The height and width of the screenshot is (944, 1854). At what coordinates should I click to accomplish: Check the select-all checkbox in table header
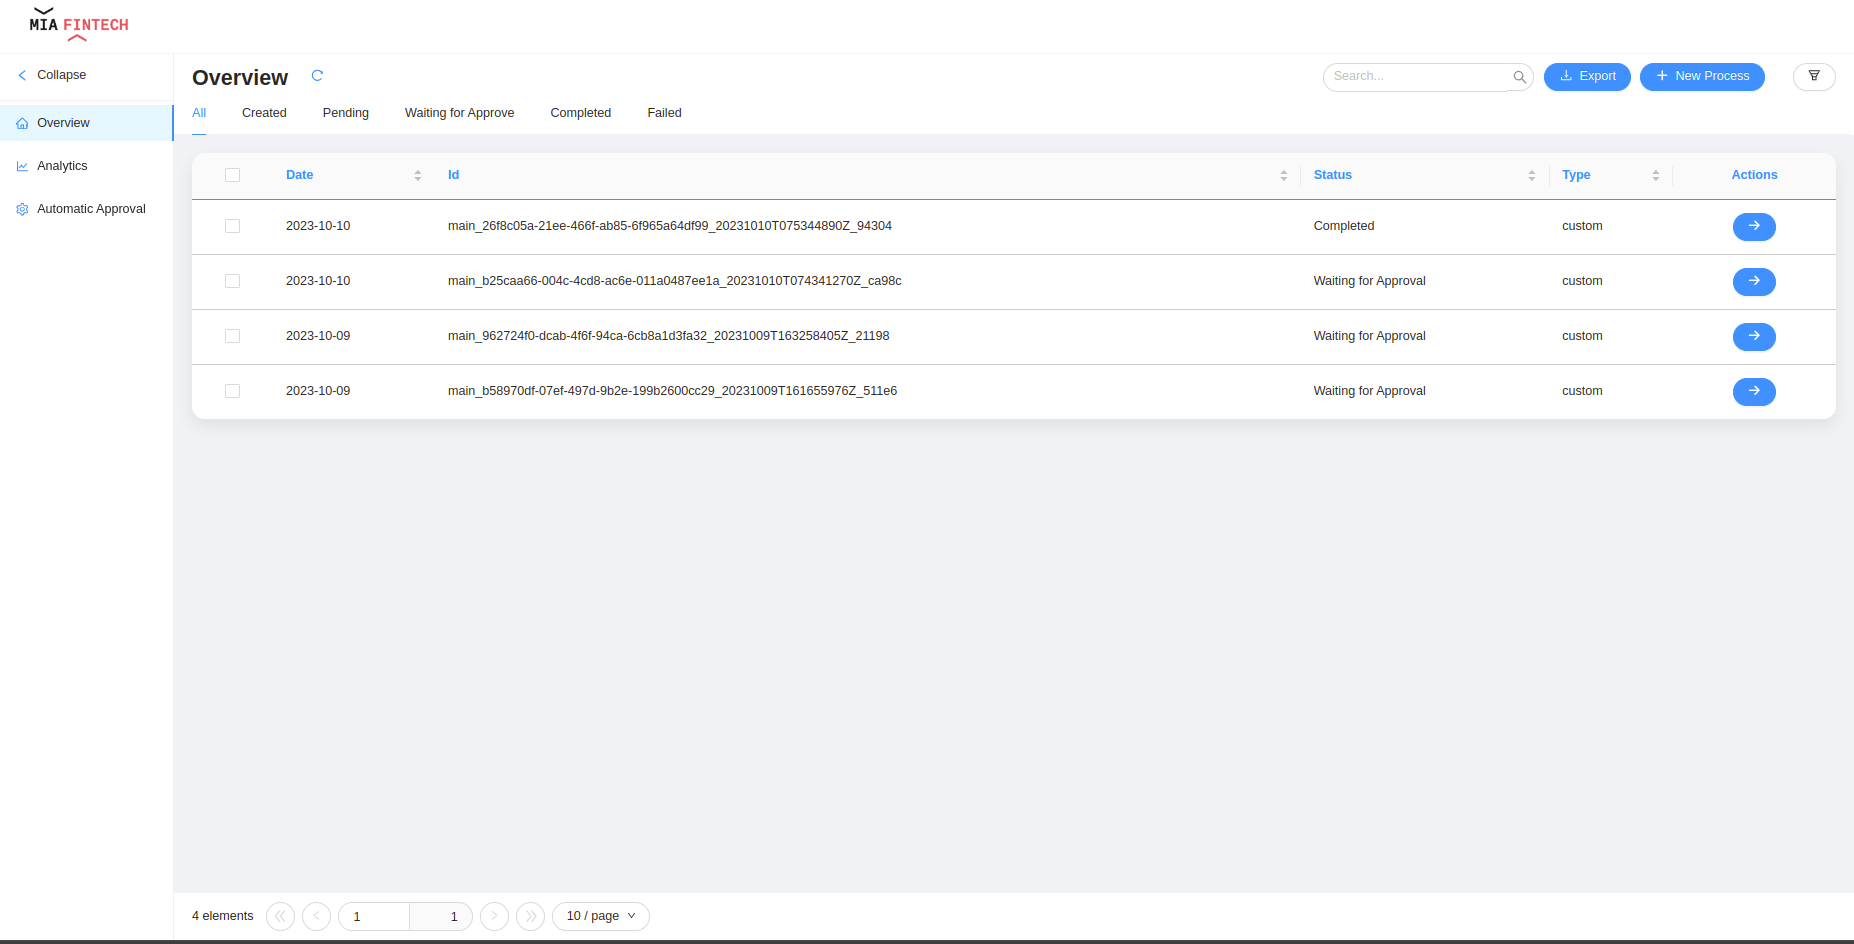point(232,175)
